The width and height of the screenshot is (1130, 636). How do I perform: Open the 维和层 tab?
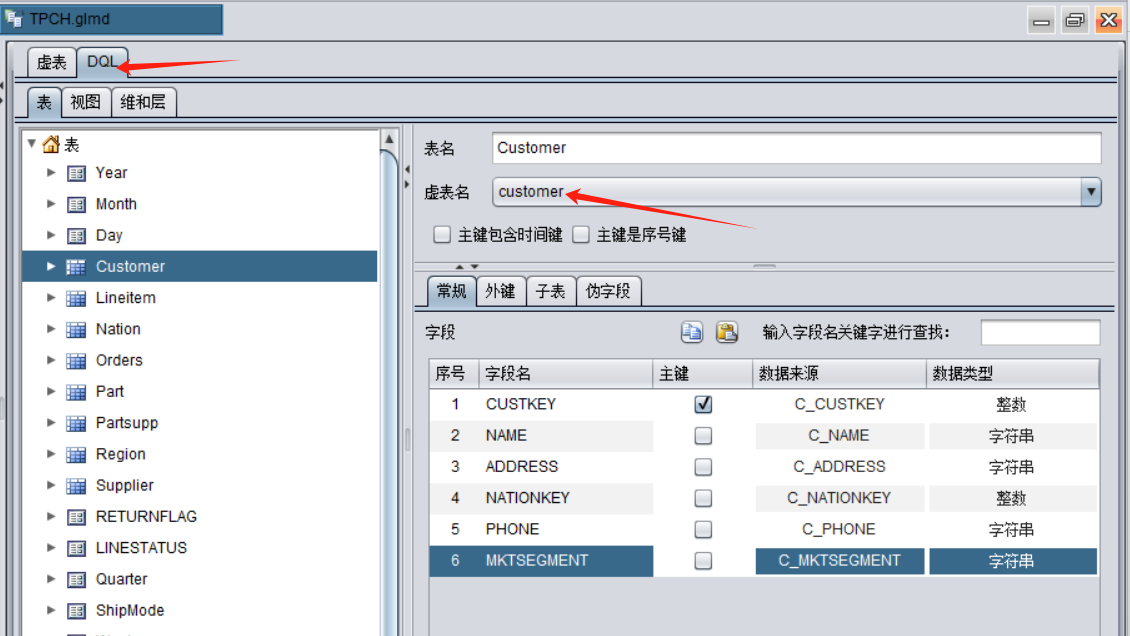(x=143, y=102)
